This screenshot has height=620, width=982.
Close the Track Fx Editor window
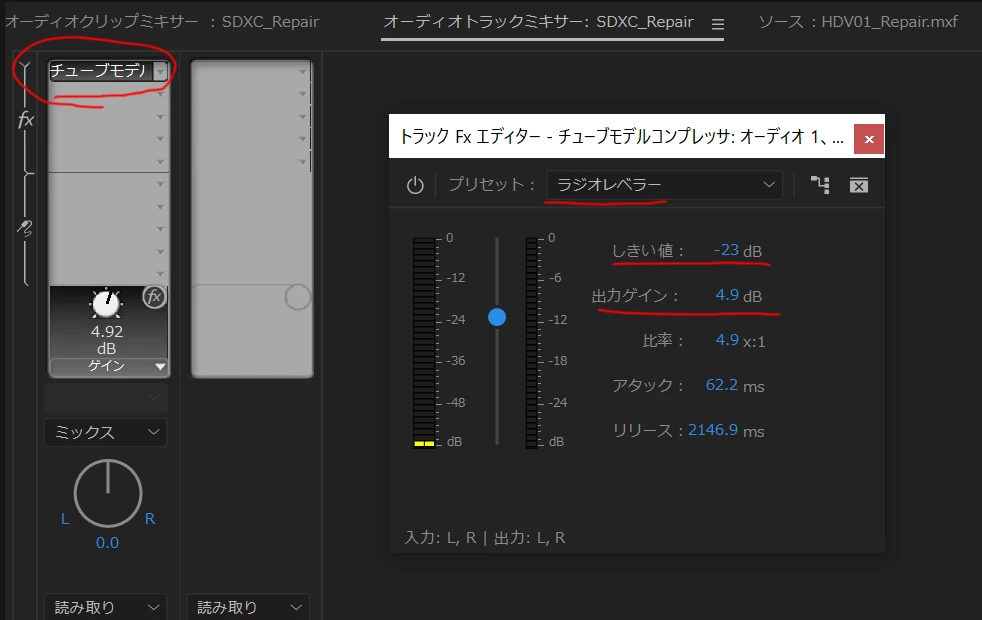(x=869, y=139)
